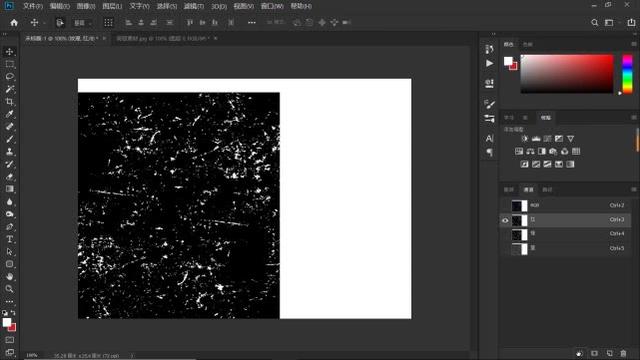Click the three-dots more options button
The height and width of the screenshot is (360, 640).
click(252, 23)
